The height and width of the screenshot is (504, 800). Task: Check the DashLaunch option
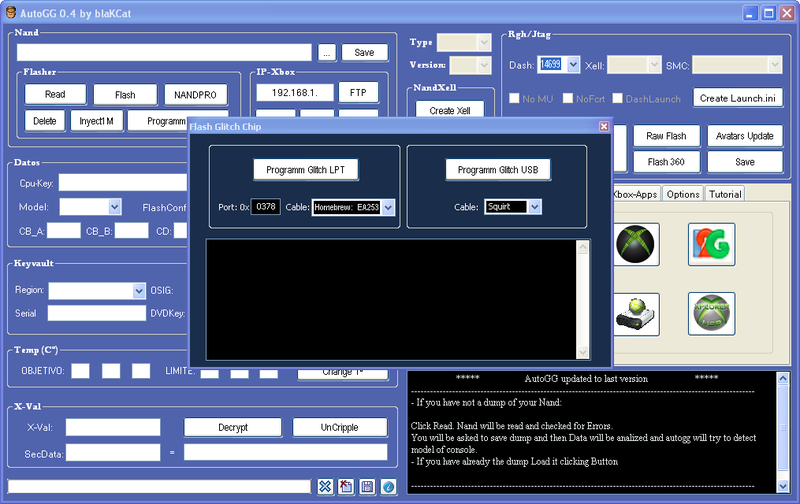click(617, 98)
